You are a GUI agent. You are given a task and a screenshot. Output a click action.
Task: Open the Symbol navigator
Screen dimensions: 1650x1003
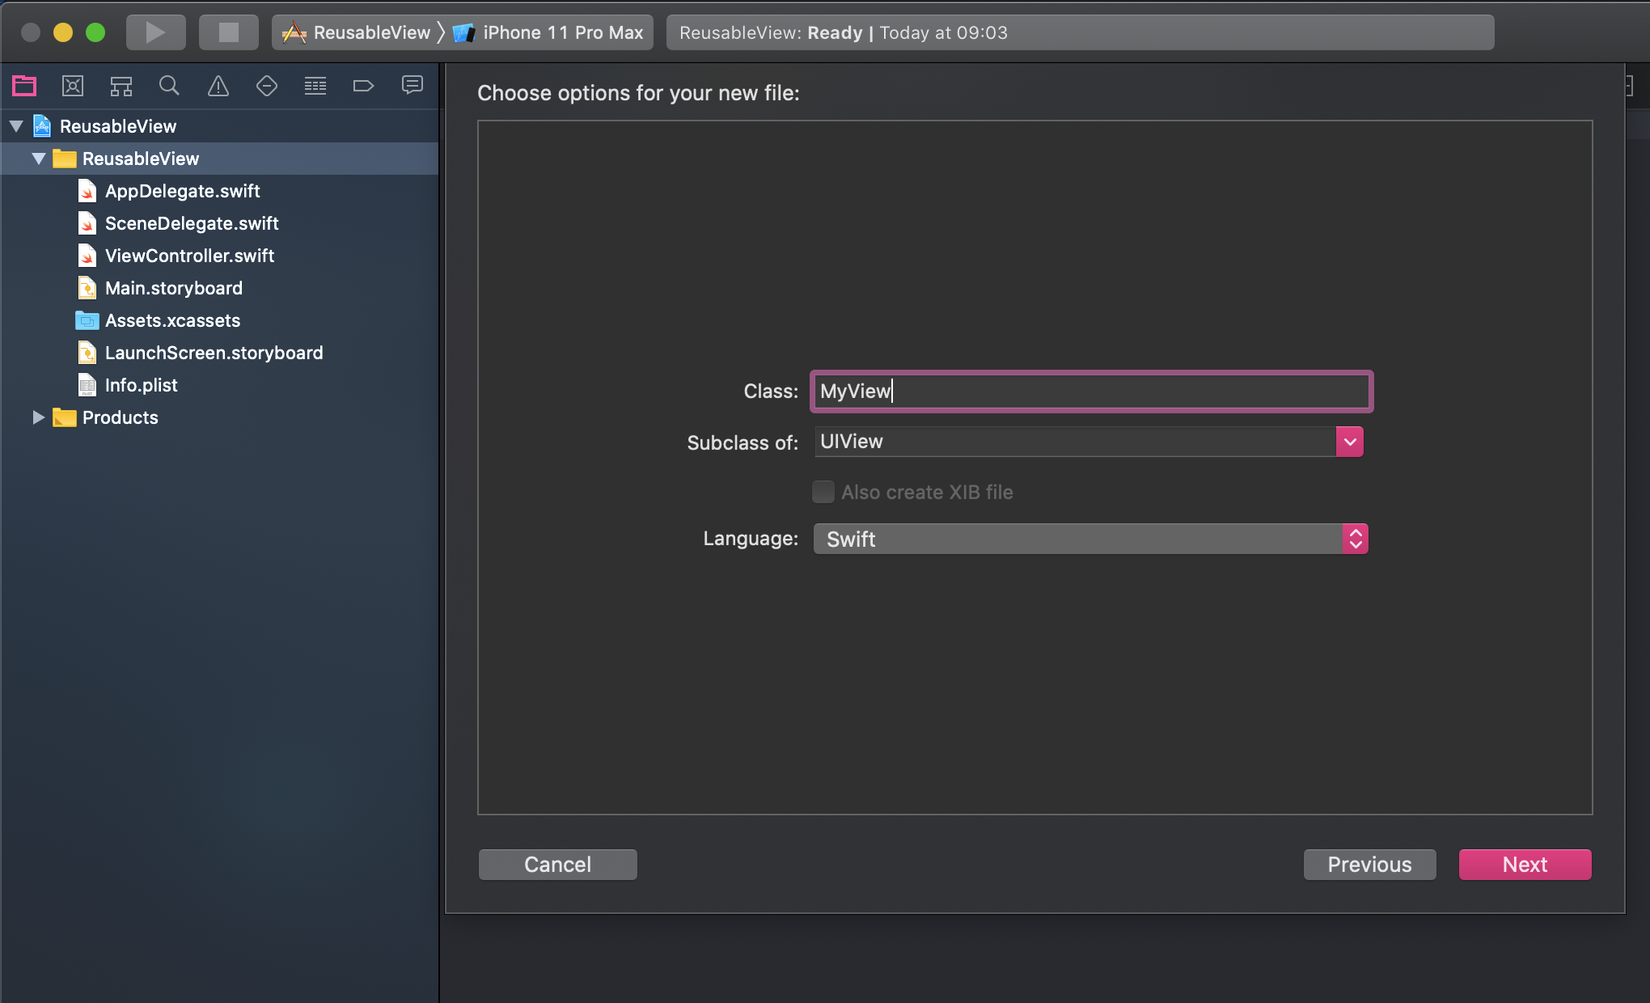pos(121,86)
